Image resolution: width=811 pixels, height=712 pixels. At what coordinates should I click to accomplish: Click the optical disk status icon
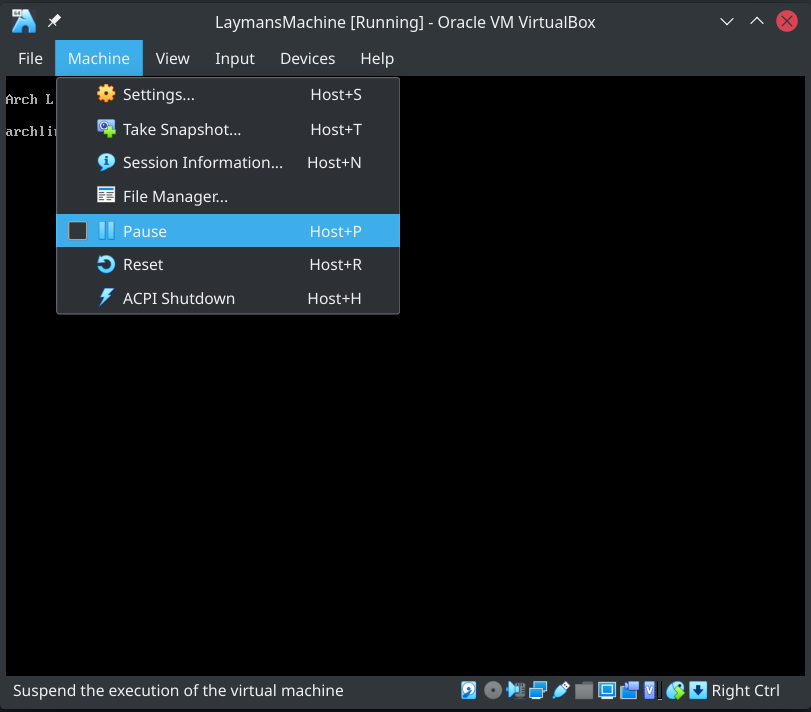492,690
